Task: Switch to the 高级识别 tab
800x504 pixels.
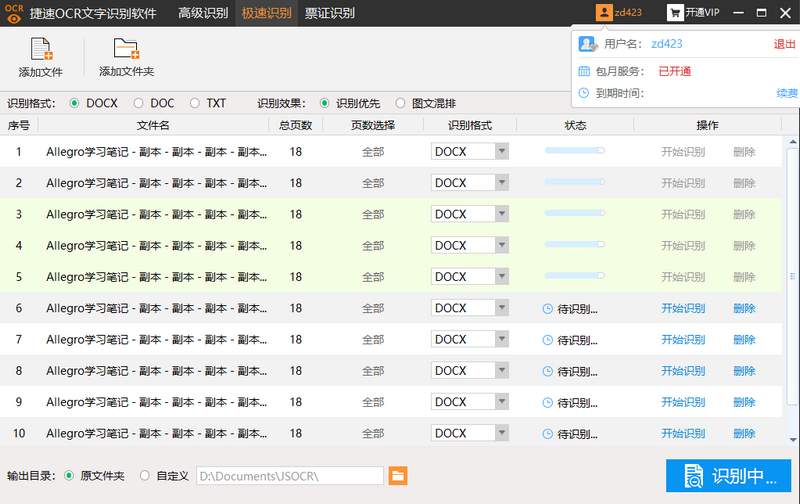Action: (x=202, y=13)
